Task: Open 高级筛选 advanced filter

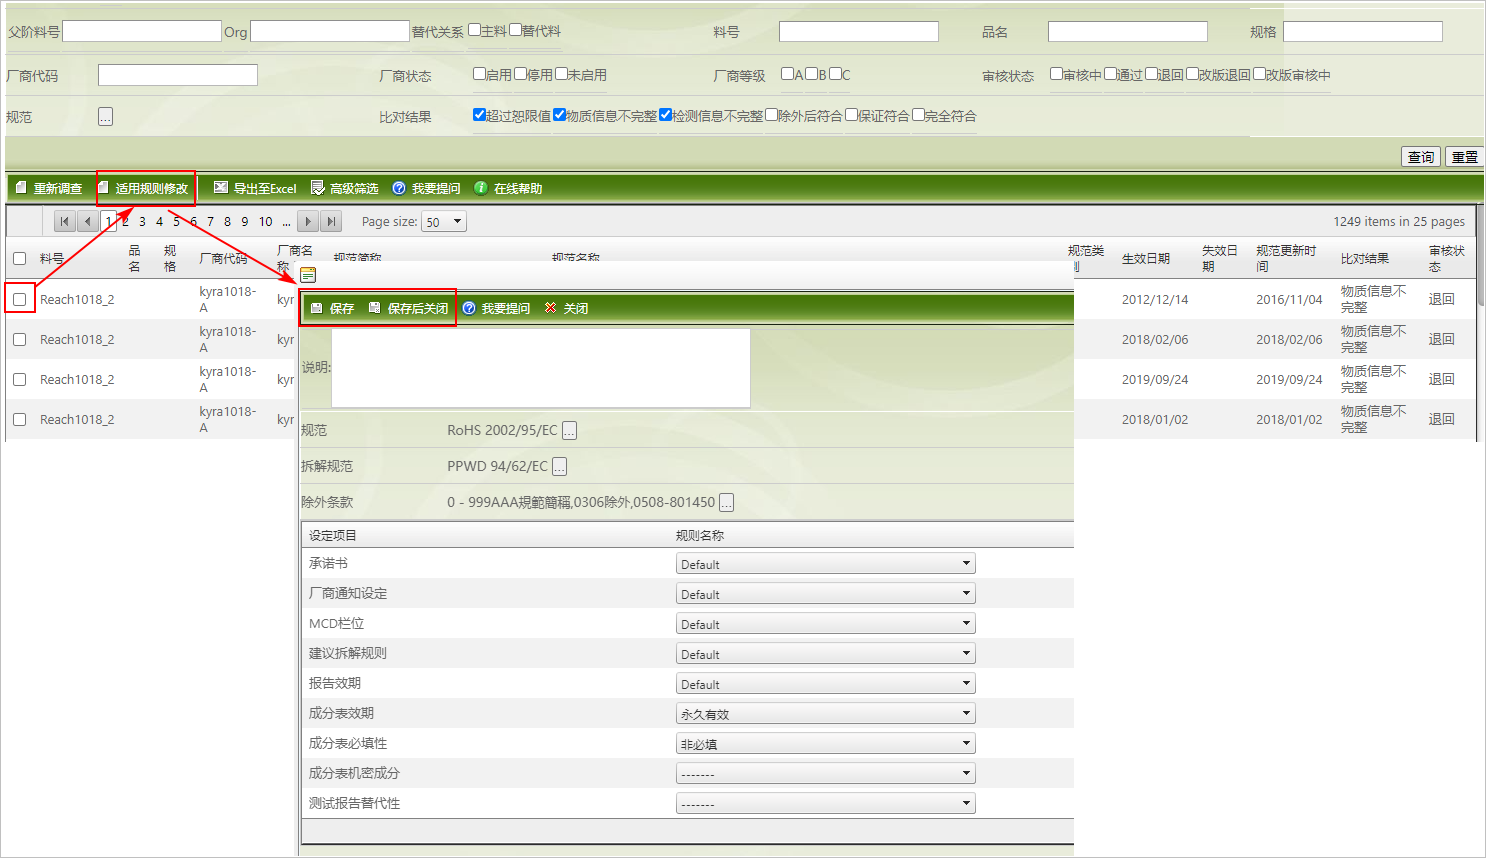Action: tap(345, 188)
